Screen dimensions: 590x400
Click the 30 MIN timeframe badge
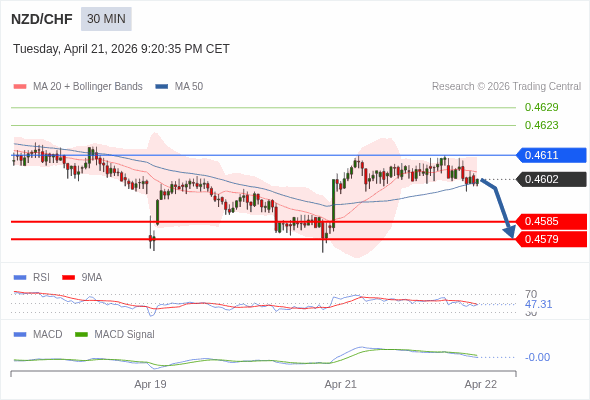106,19
